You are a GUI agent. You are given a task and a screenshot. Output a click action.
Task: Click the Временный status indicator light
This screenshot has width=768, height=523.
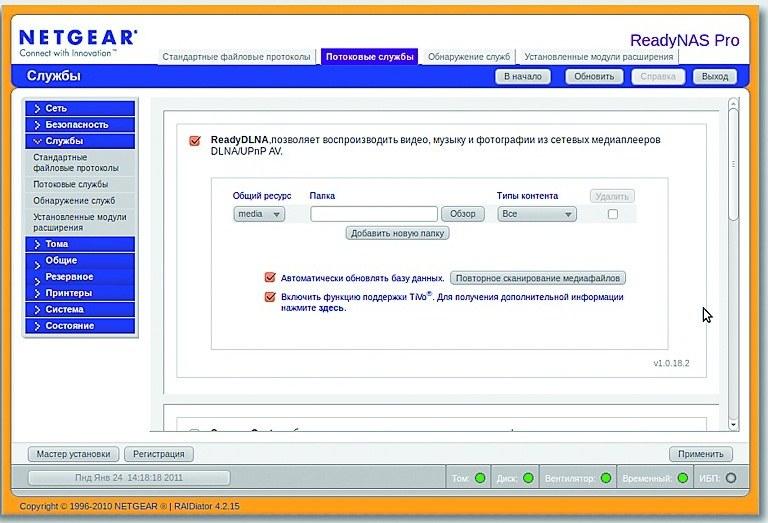682,478
